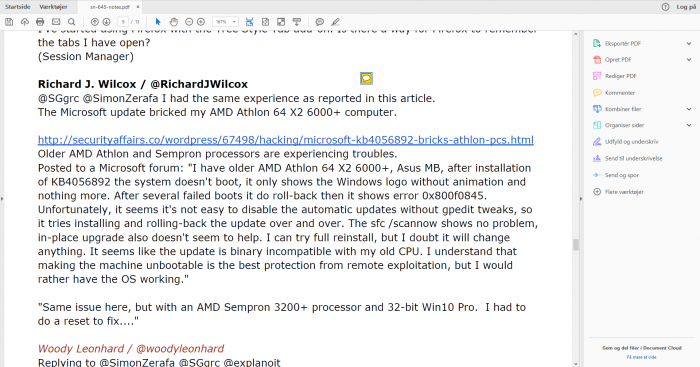This screenshot has height=367, width=700.
Task: Open Send til underskrivelse tool
Action: (x=633, y=158)
